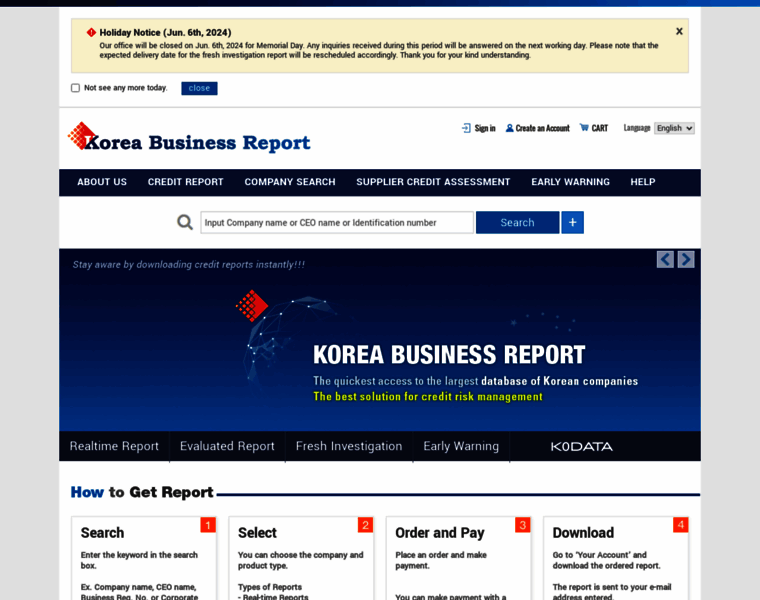The height and width of the screenshot is (600, 760).
Task: Click 'Holiday Notice (Jun. 6th, 2024)' title
Action: coord(165,32)
